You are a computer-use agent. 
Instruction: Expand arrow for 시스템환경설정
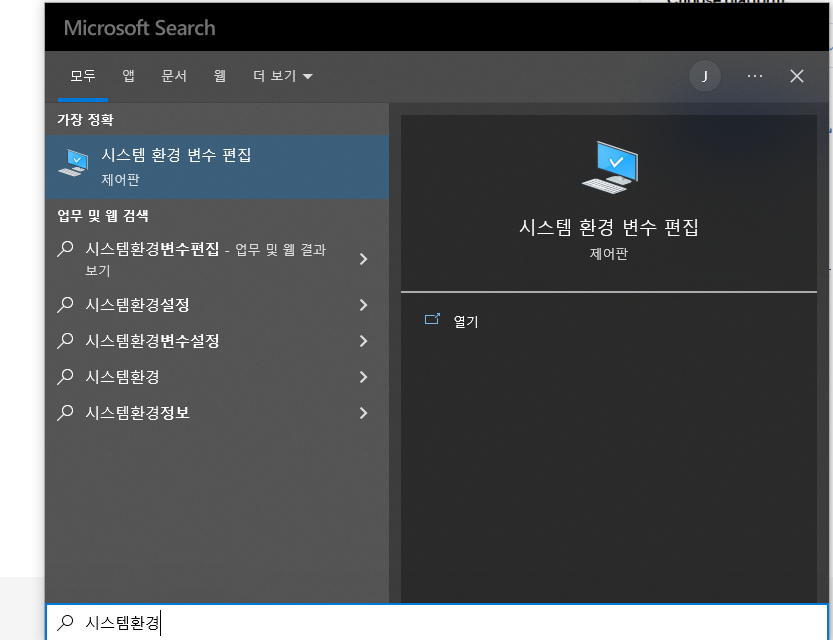pos(363,305)
